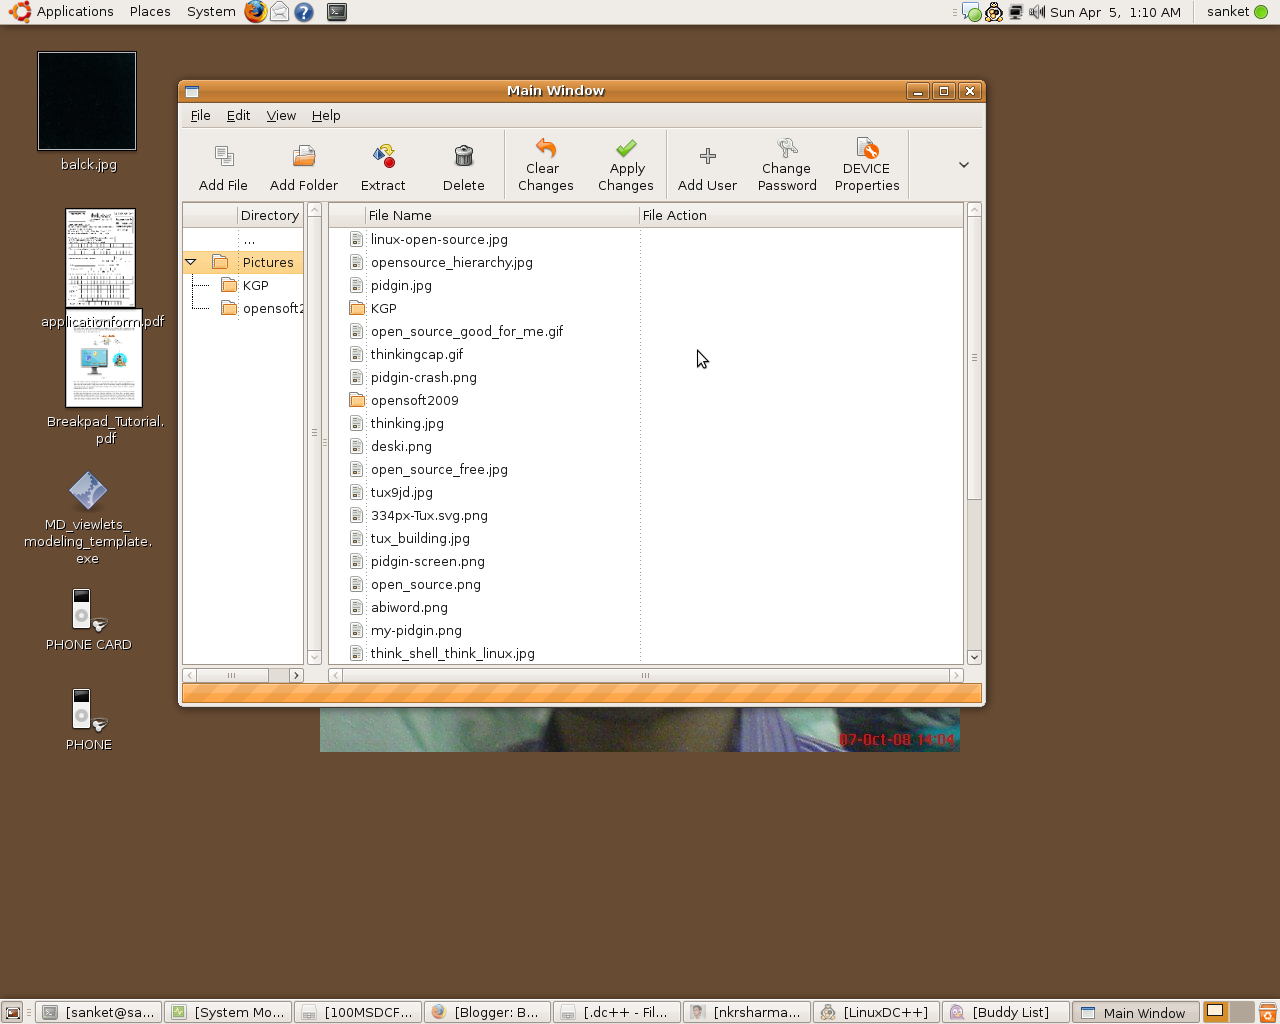The width and height of the screenshot is (1280, 1024).
Task: Click the DEVICE Properties icon
Action: coord(867,148)
